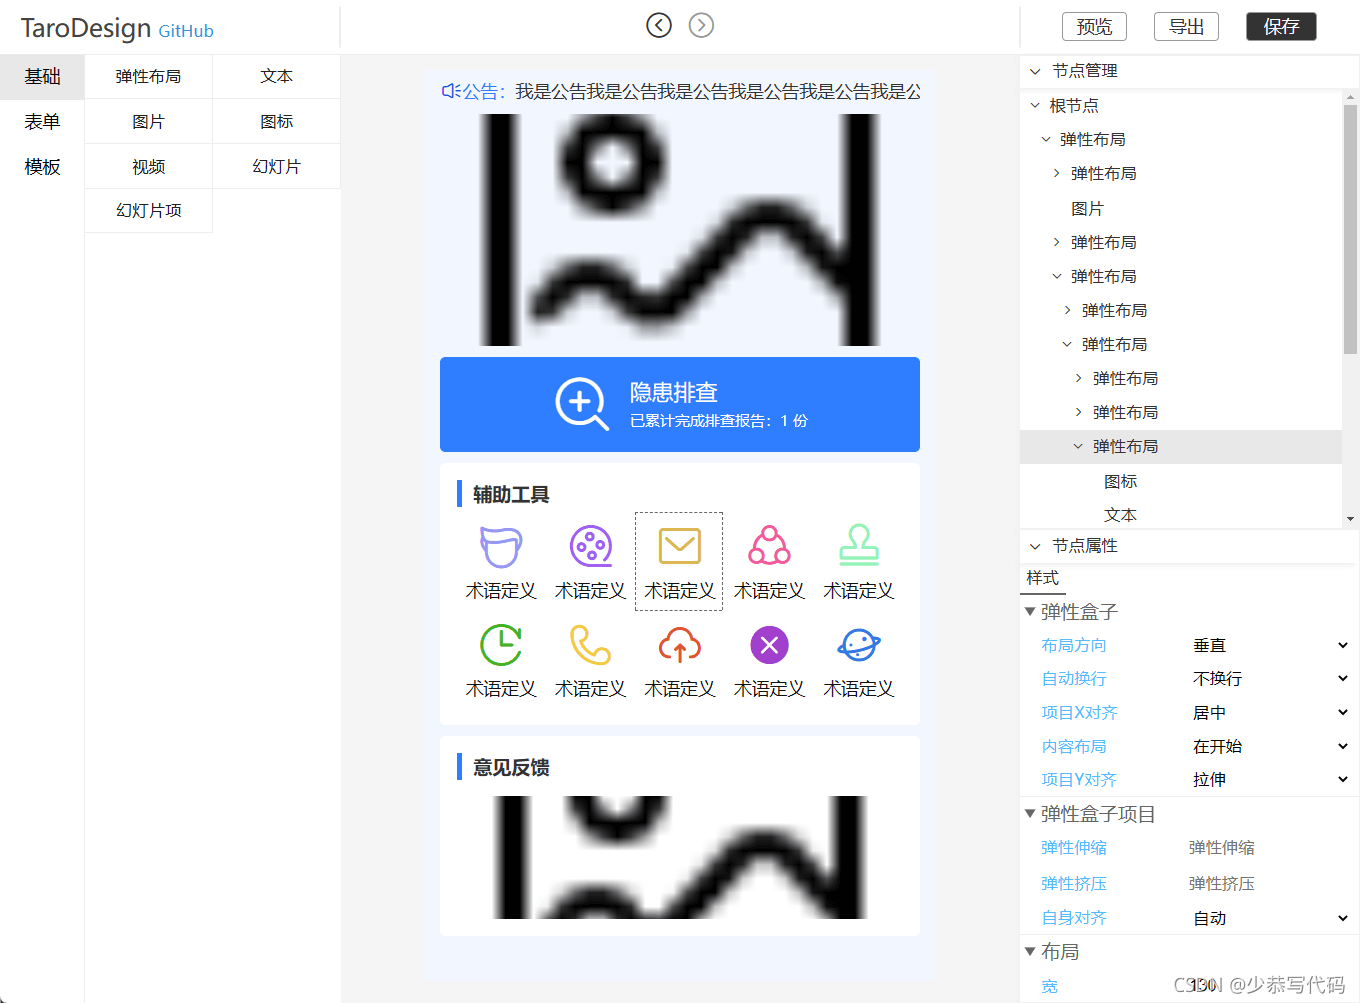Open the GitHub link
This screenshot has width=1360, height=1003.
pos(186,31)
